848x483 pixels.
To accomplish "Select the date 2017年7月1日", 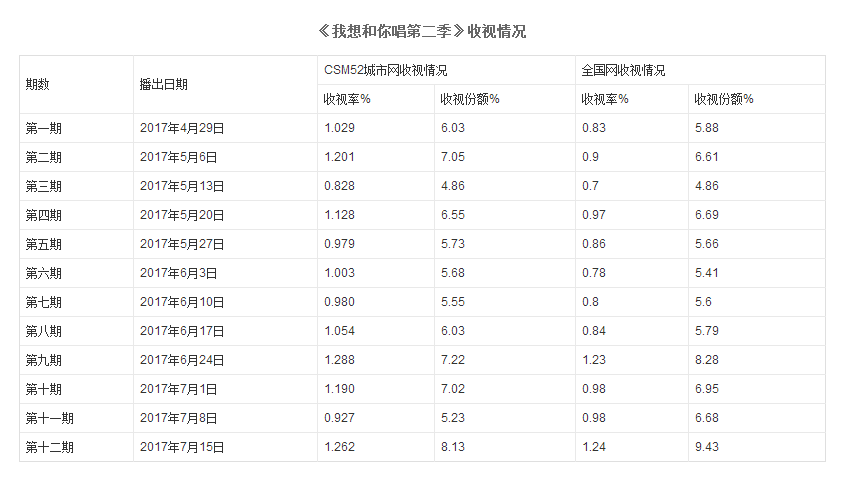I will tap(179, 389).
